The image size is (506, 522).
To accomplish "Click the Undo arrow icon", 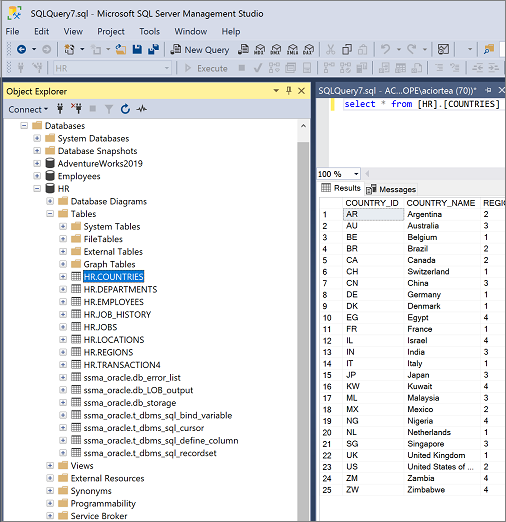I will point(386,49).
